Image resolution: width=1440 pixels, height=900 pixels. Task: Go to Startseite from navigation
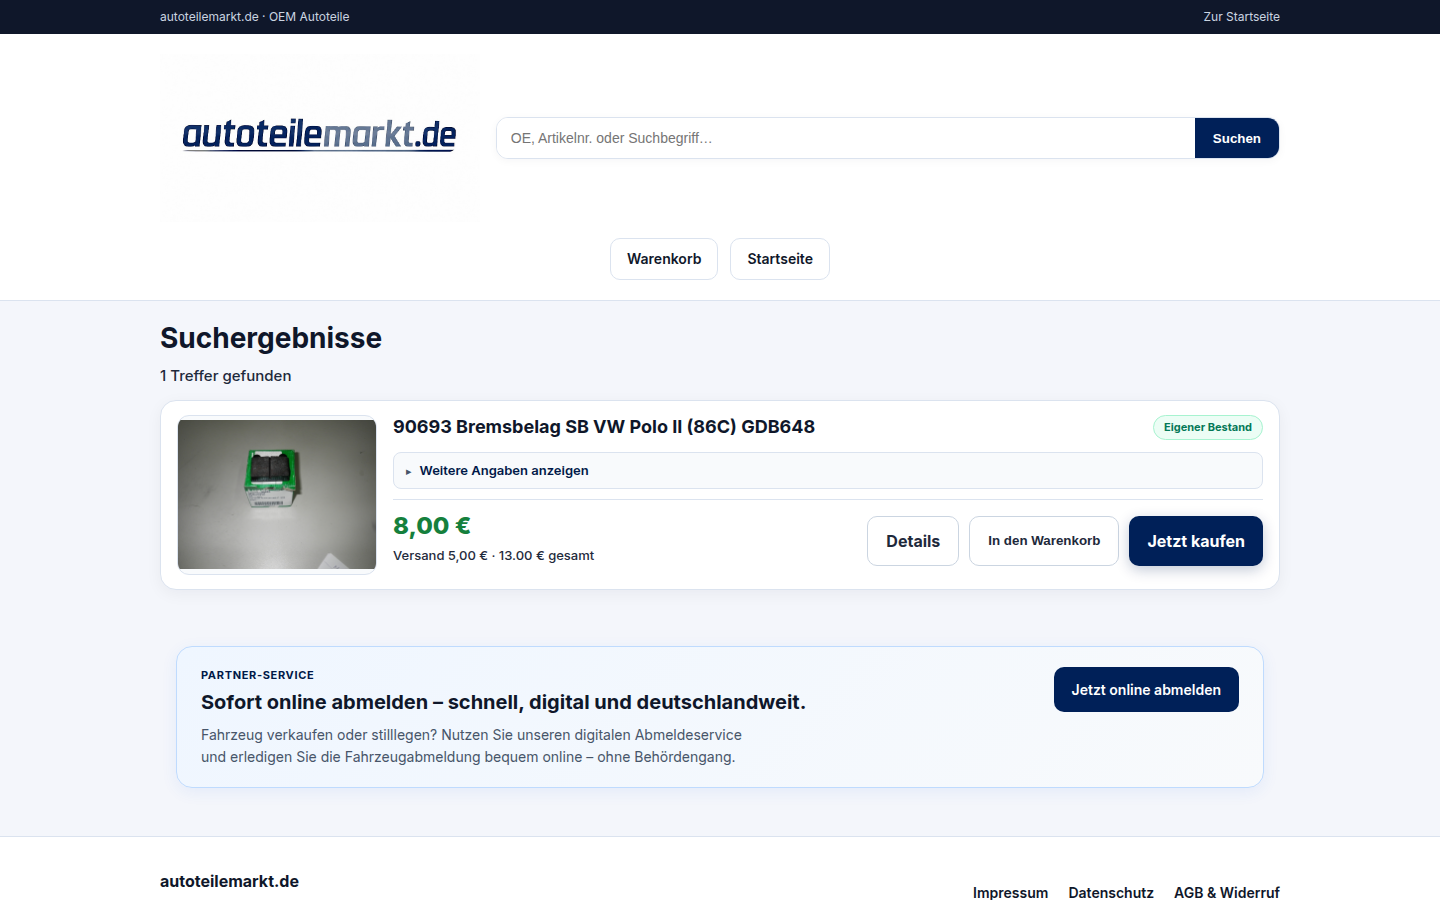780,259
